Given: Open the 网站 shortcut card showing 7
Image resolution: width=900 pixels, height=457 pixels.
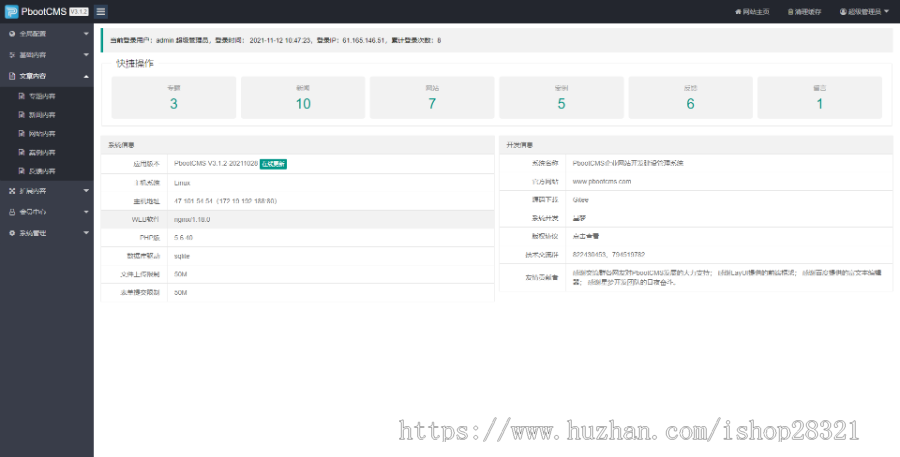Looking at the screenshot, I should (432, 98).
